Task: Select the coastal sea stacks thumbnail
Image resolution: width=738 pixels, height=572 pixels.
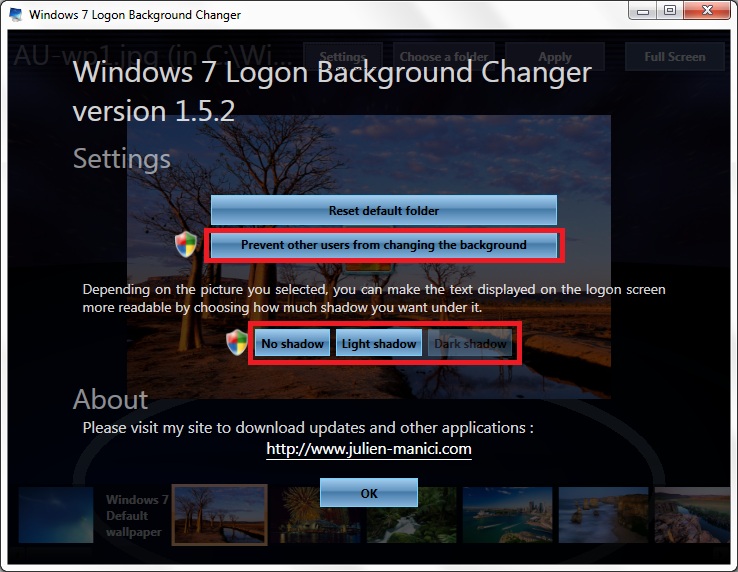Action: pos(603,515)
